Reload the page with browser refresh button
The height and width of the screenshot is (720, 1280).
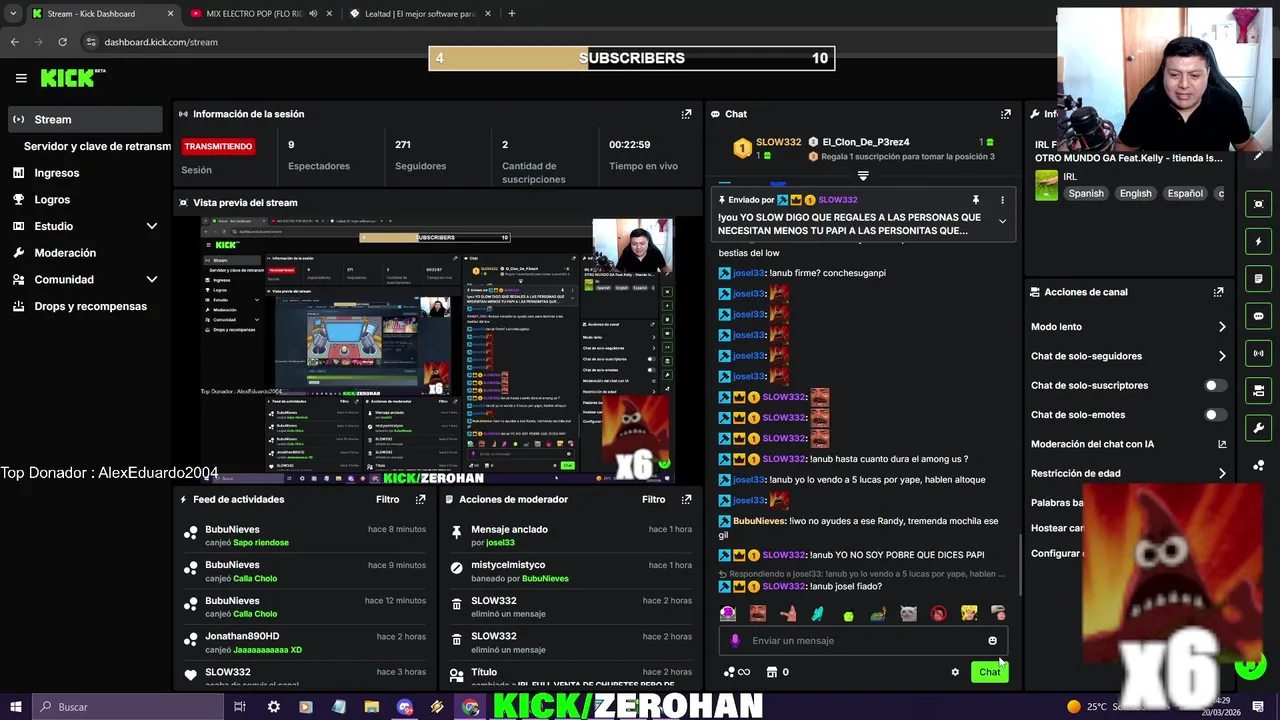[62, 42]
